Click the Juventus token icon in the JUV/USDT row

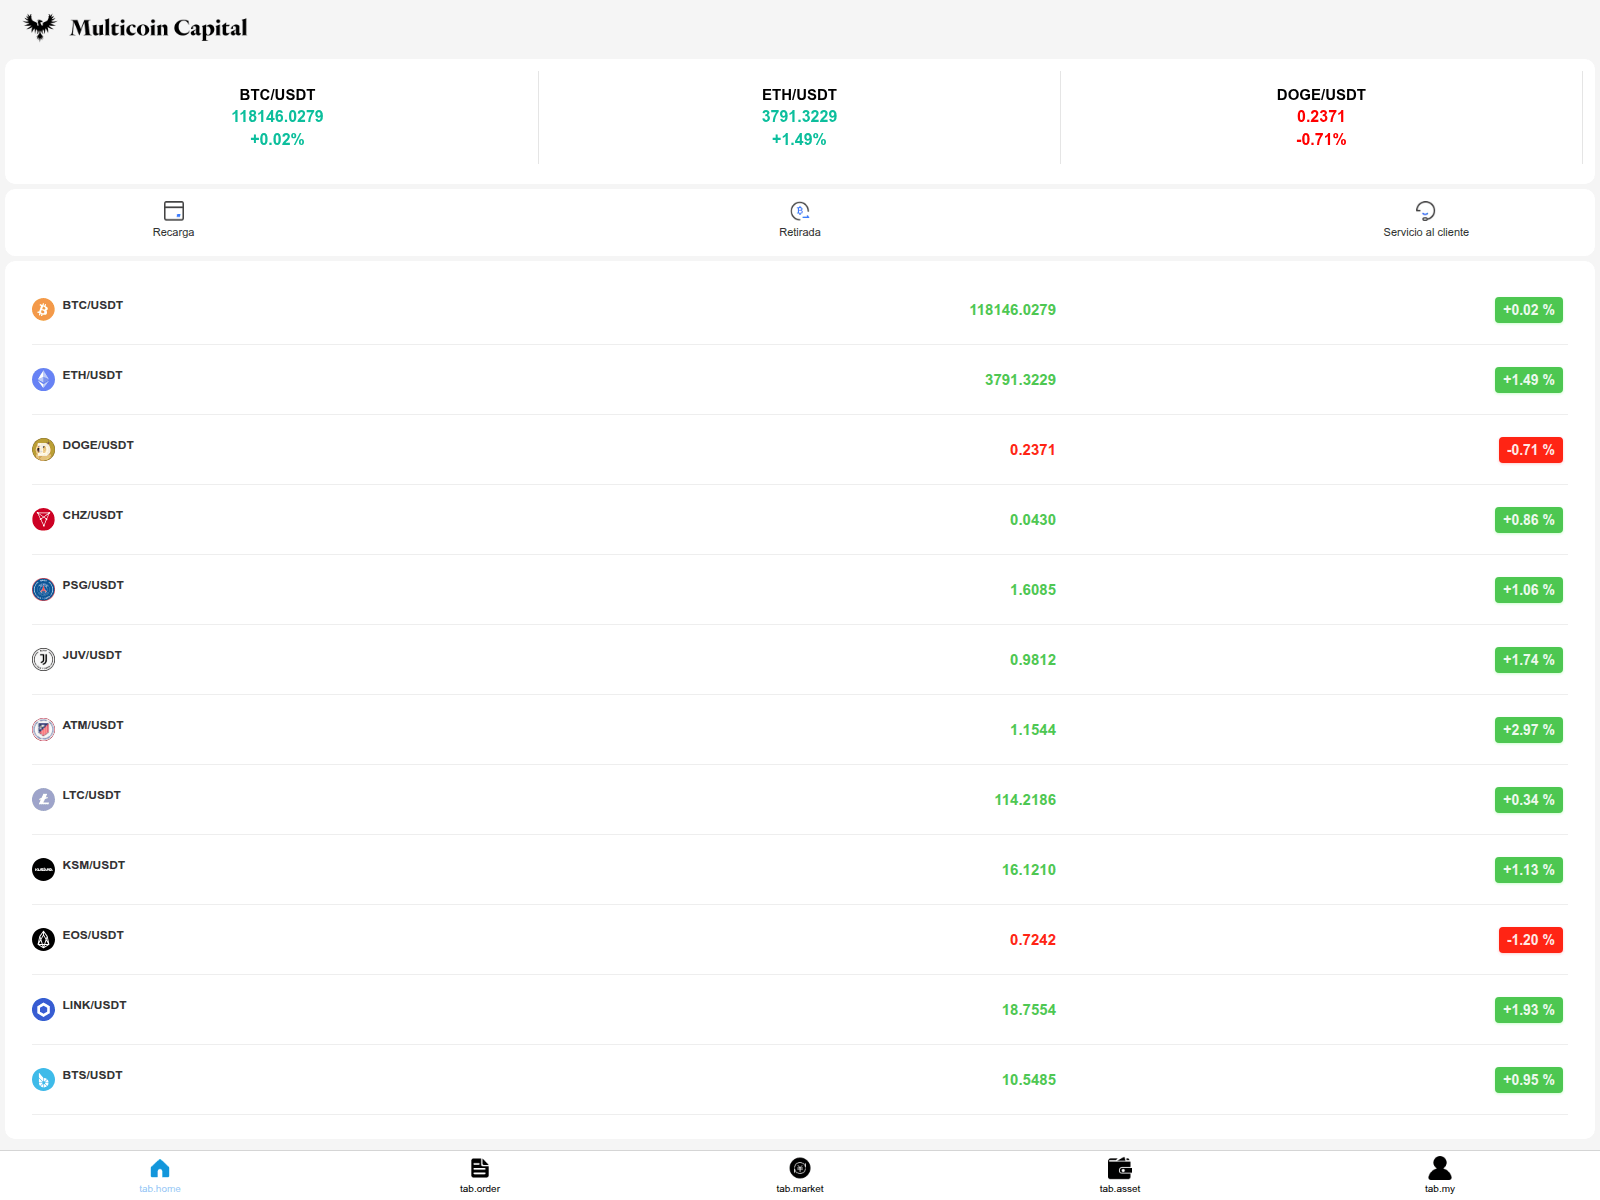pyautogui.click(x=43, y=660)
